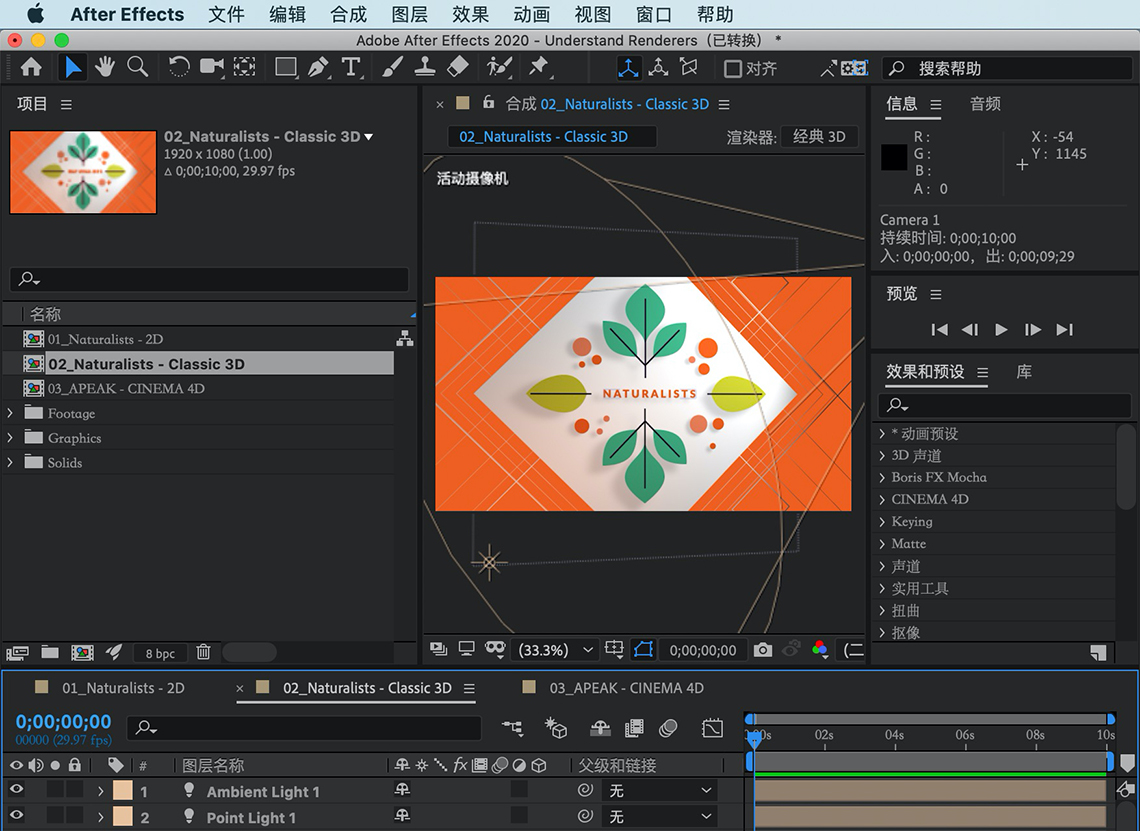This screenshot has width=1140, height=831.
Task: Select the Pen tool
Action: [318, 67]
